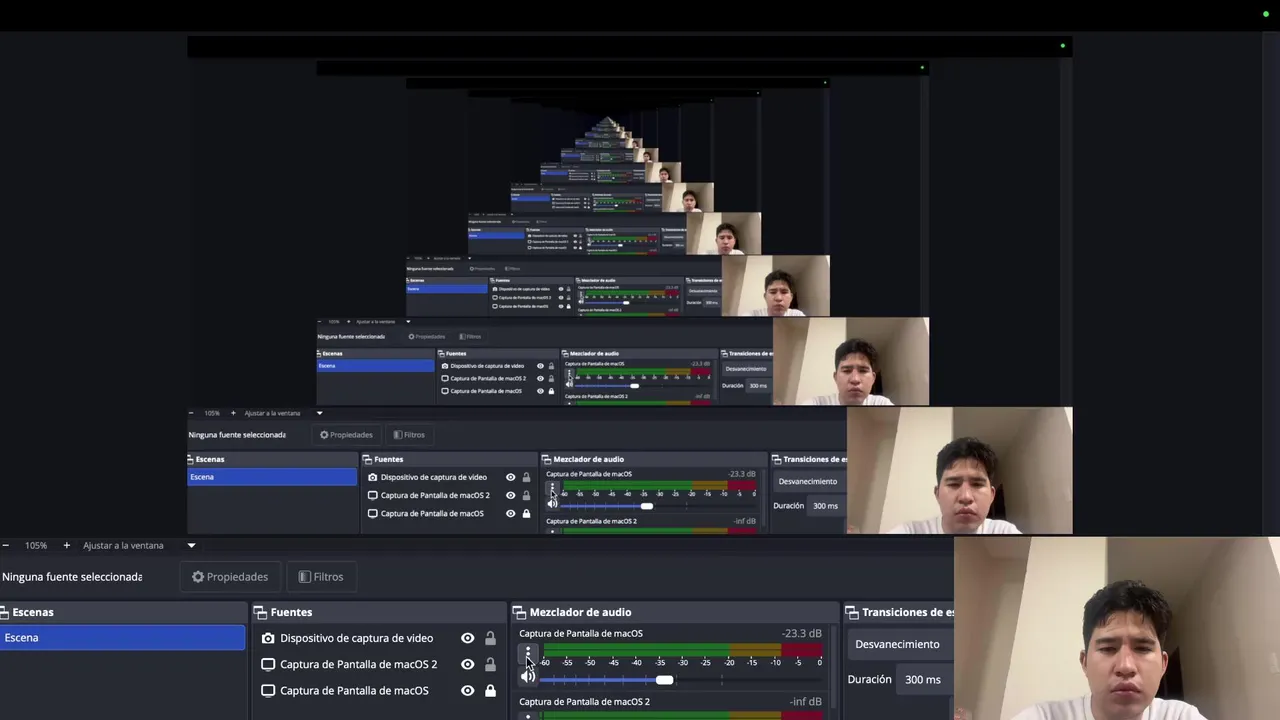Screen dimensions: 1280x720
Task: Click the camera icon of Dispositivo de captura de video
Action: 268,638
